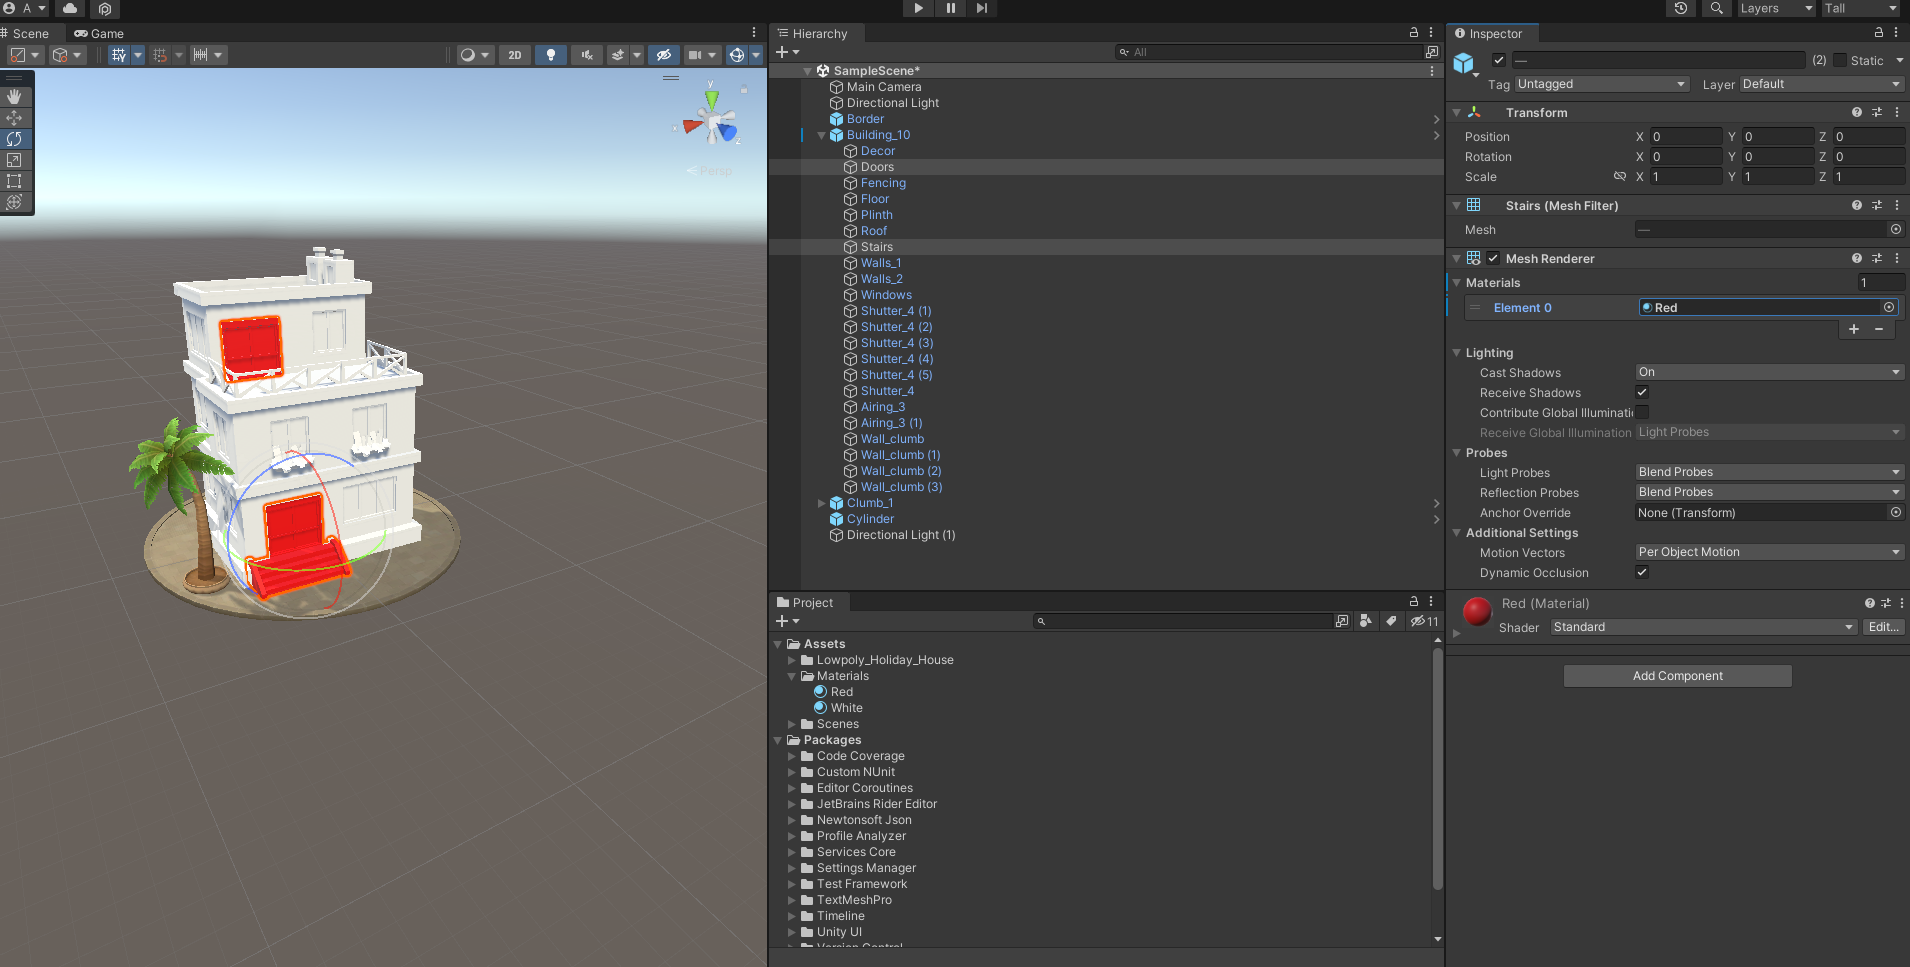Disable the Mesh Renderer checkbox

[1493, 259]
